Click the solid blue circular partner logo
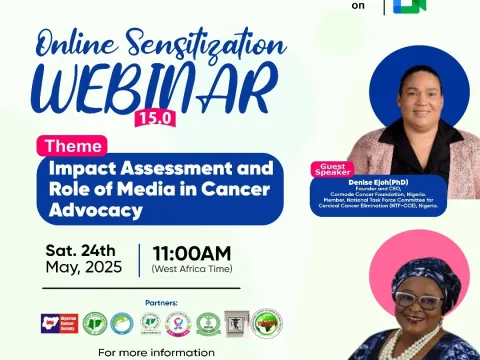 [122, 323]
